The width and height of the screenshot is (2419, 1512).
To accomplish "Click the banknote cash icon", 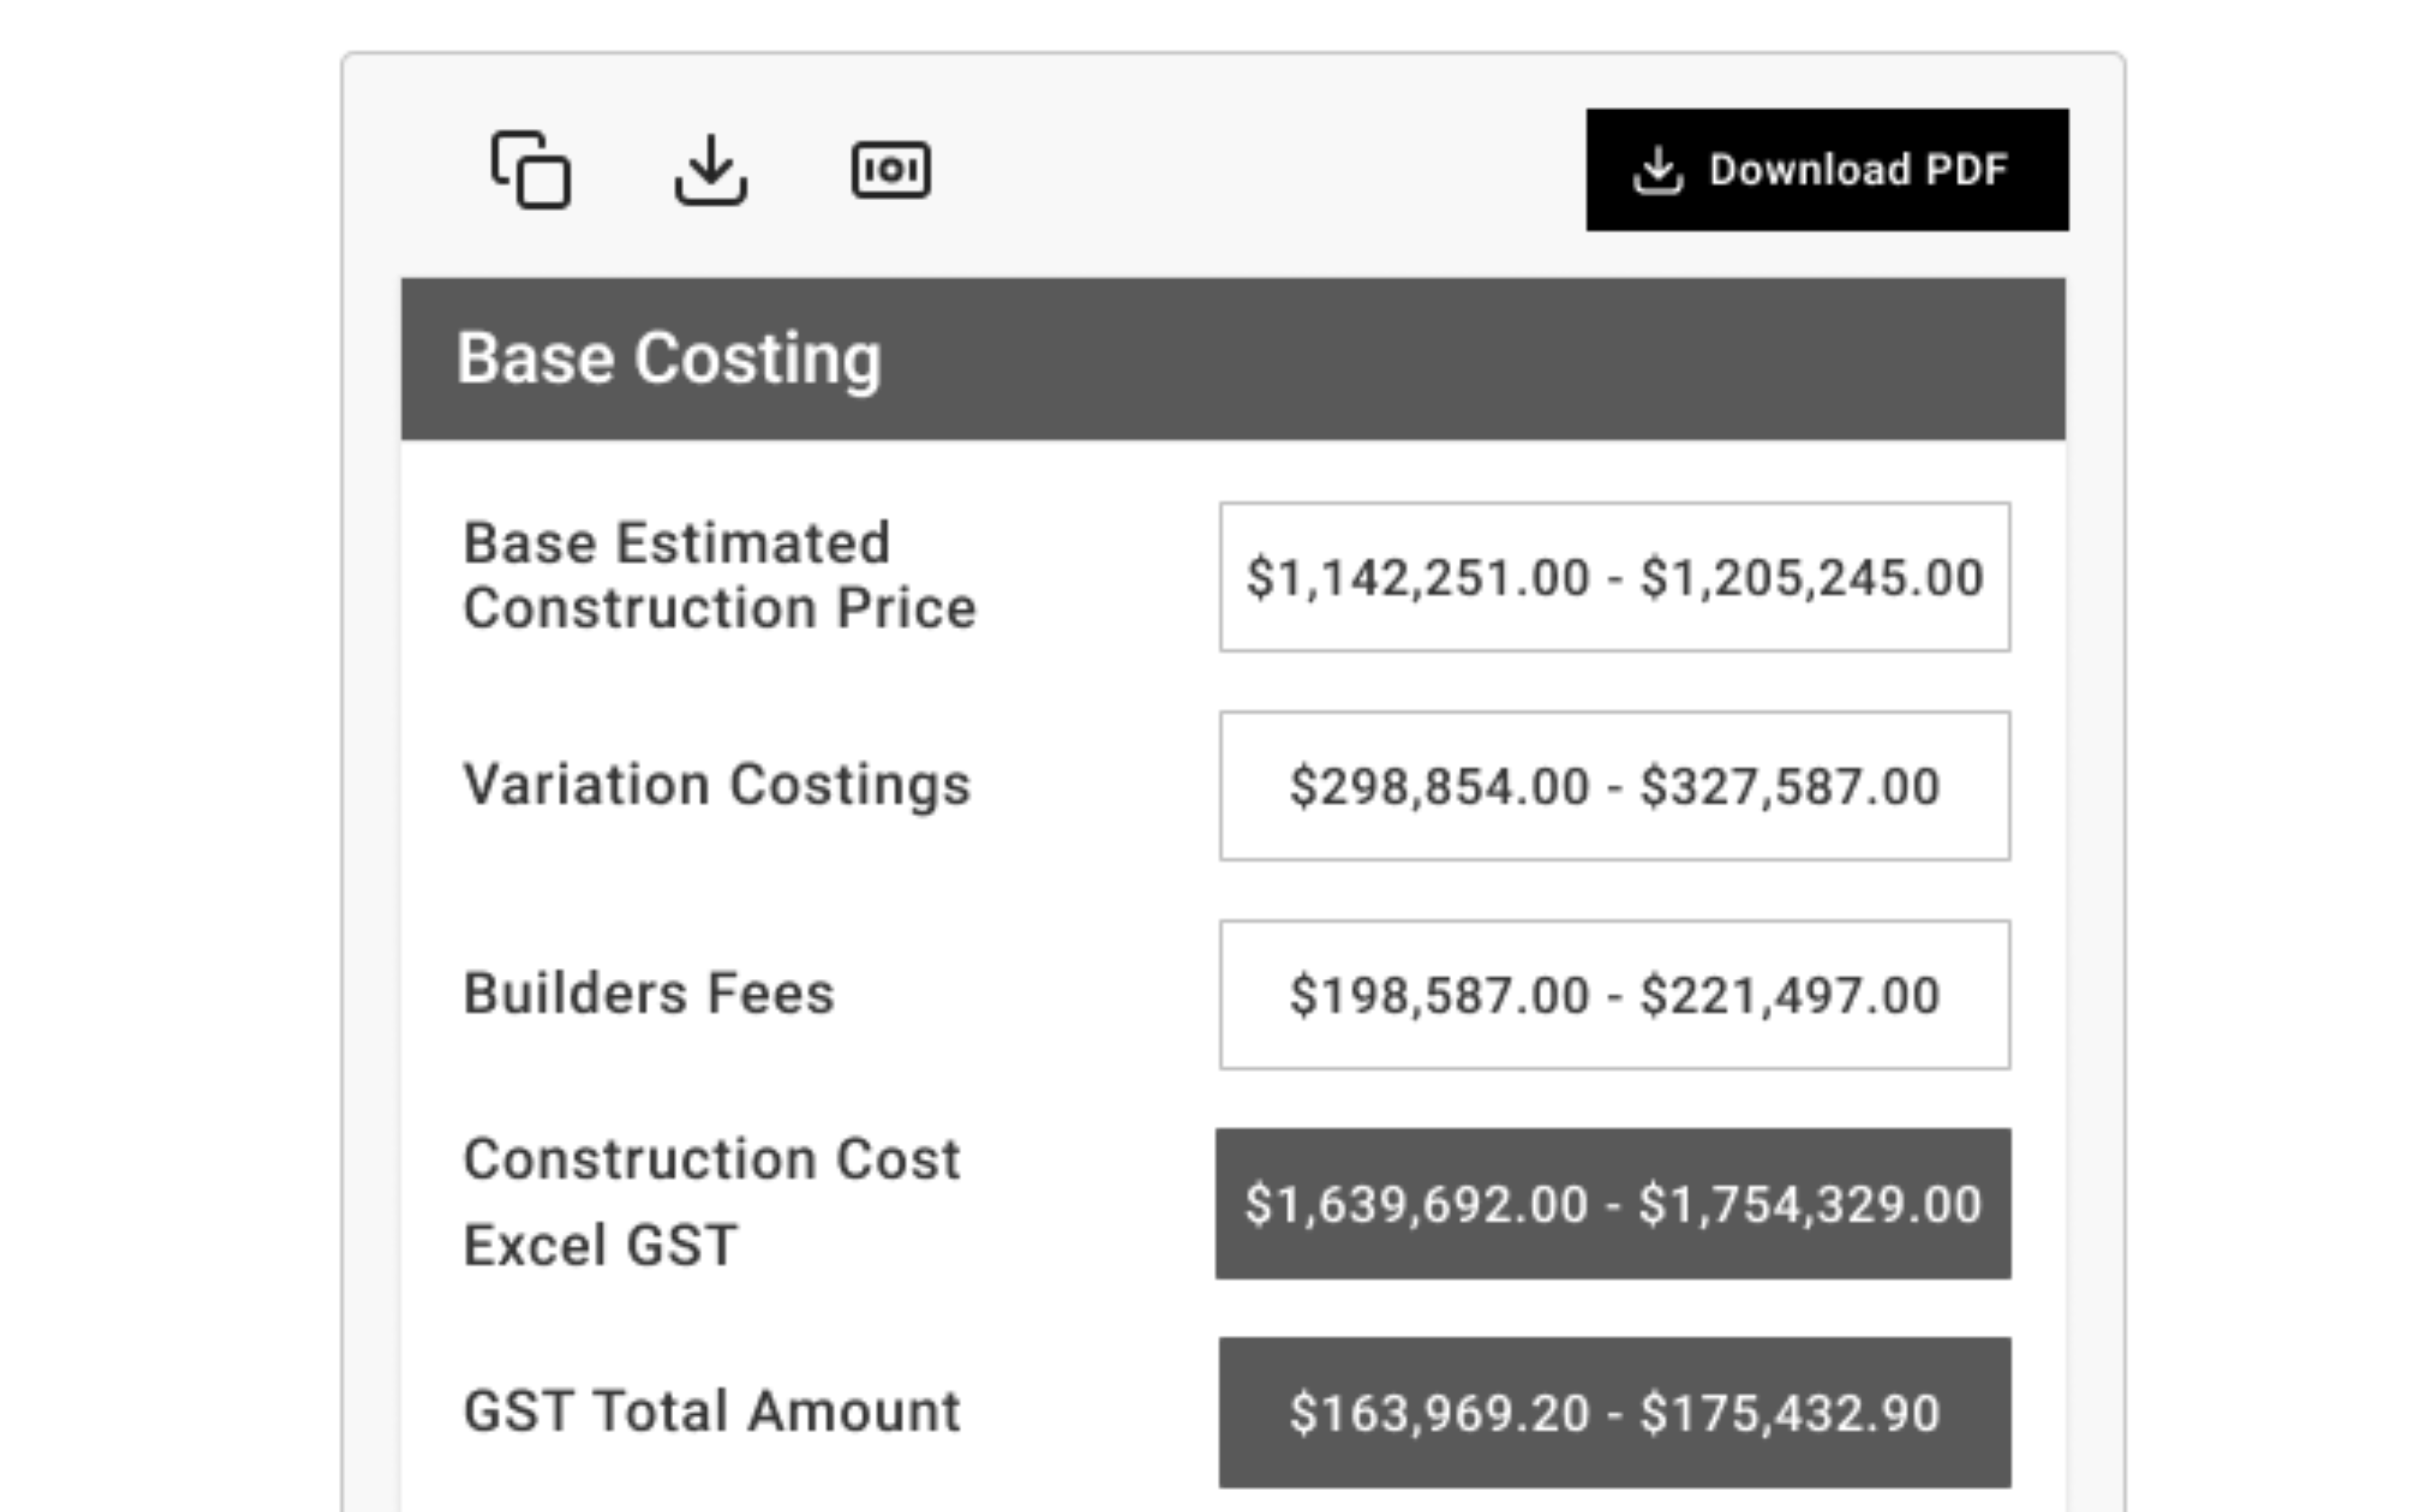I will pos(891,169).
